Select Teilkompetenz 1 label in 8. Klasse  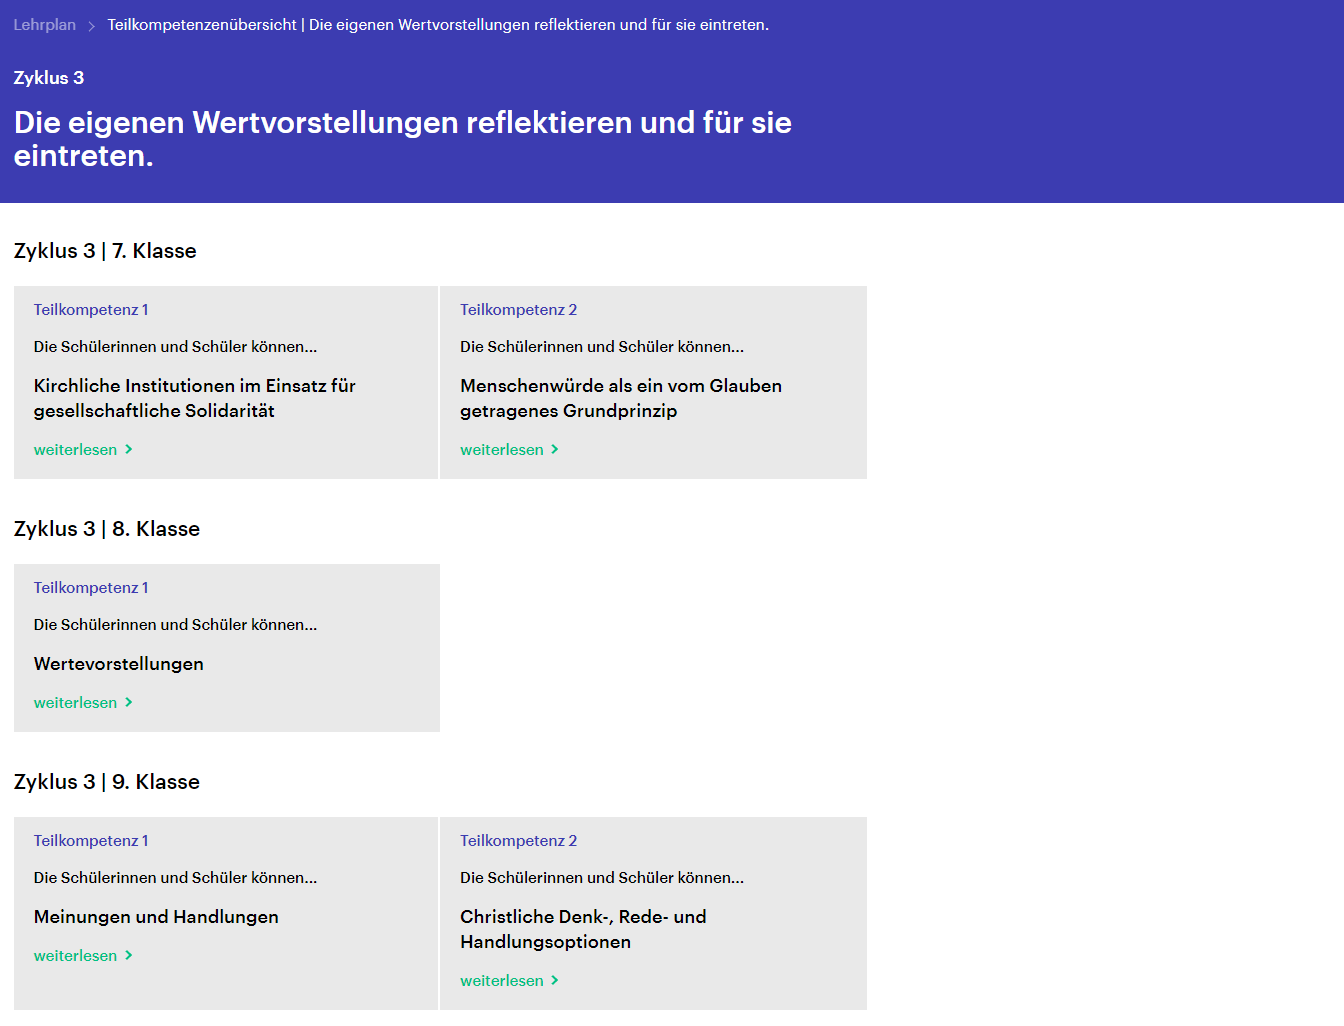tap(91, 588)
